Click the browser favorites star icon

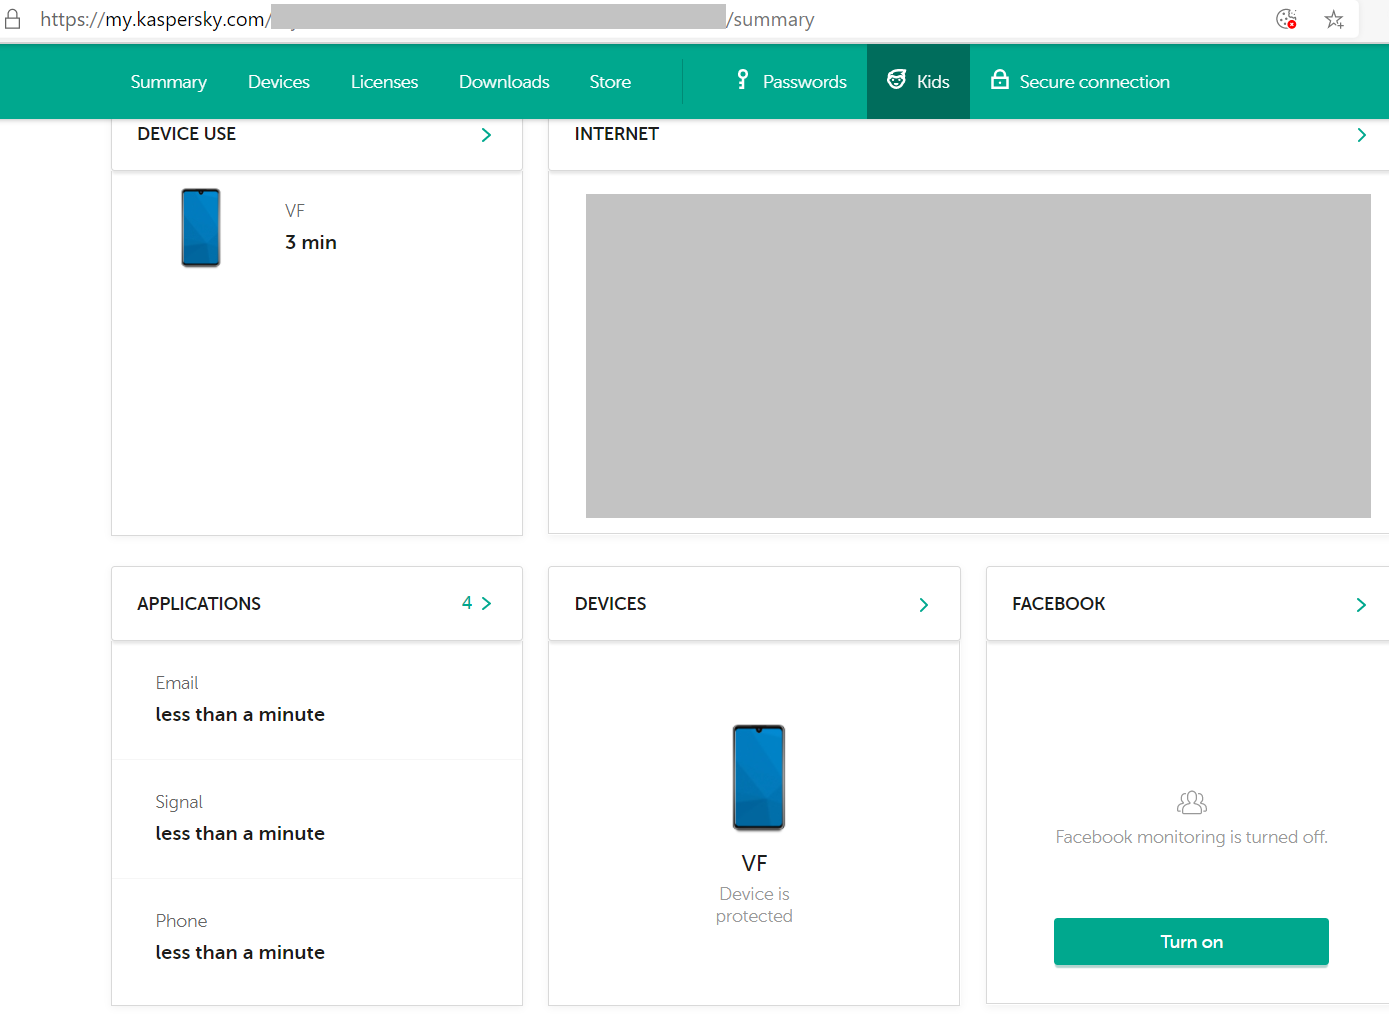pos(1334,19)
